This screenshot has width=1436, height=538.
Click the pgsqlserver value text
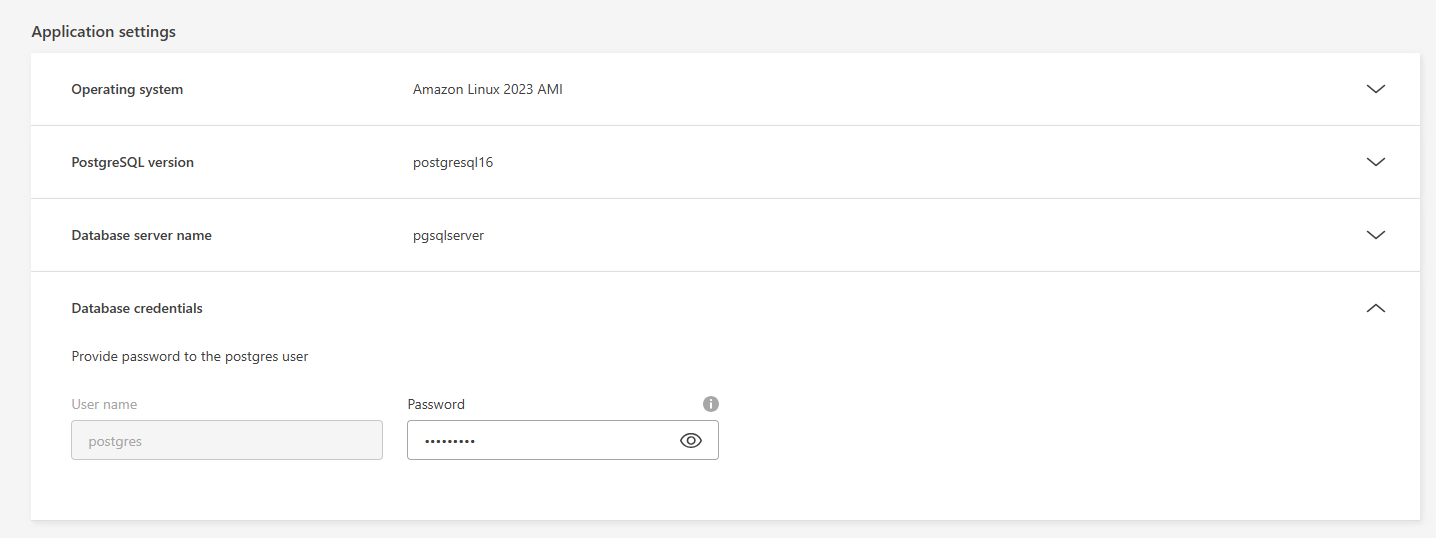click(x=448, y=235)
